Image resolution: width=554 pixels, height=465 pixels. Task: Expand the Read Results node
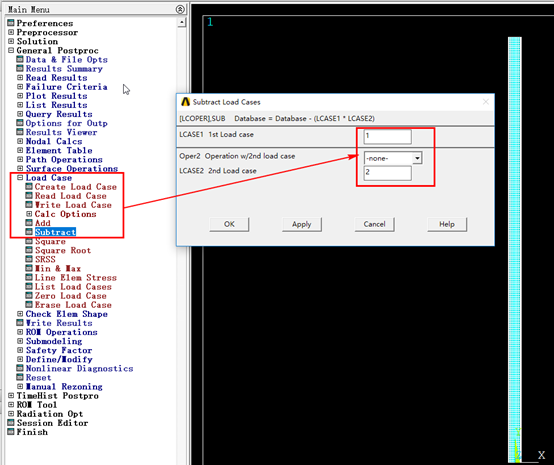20,77
